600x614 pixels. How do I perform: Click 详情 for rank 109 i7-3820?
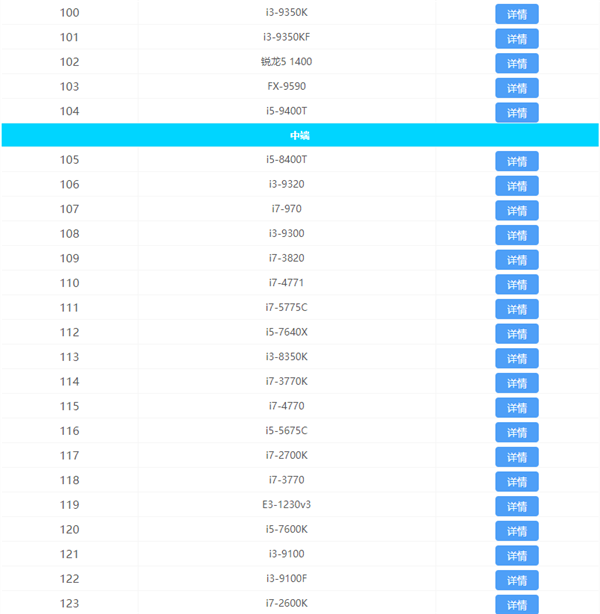(516, 260)
